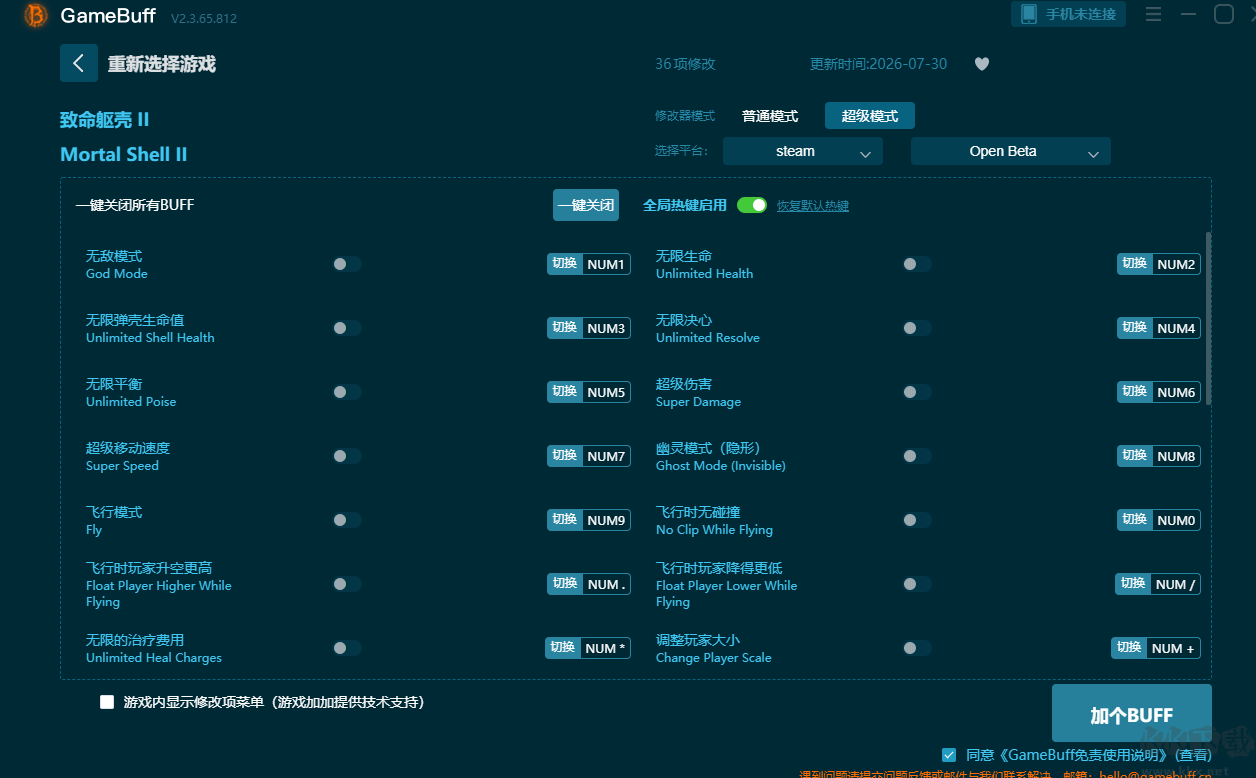Open the Open Beta version dropdown
This screenshot has width=1256, height=778.
(x=1011, y=151)
